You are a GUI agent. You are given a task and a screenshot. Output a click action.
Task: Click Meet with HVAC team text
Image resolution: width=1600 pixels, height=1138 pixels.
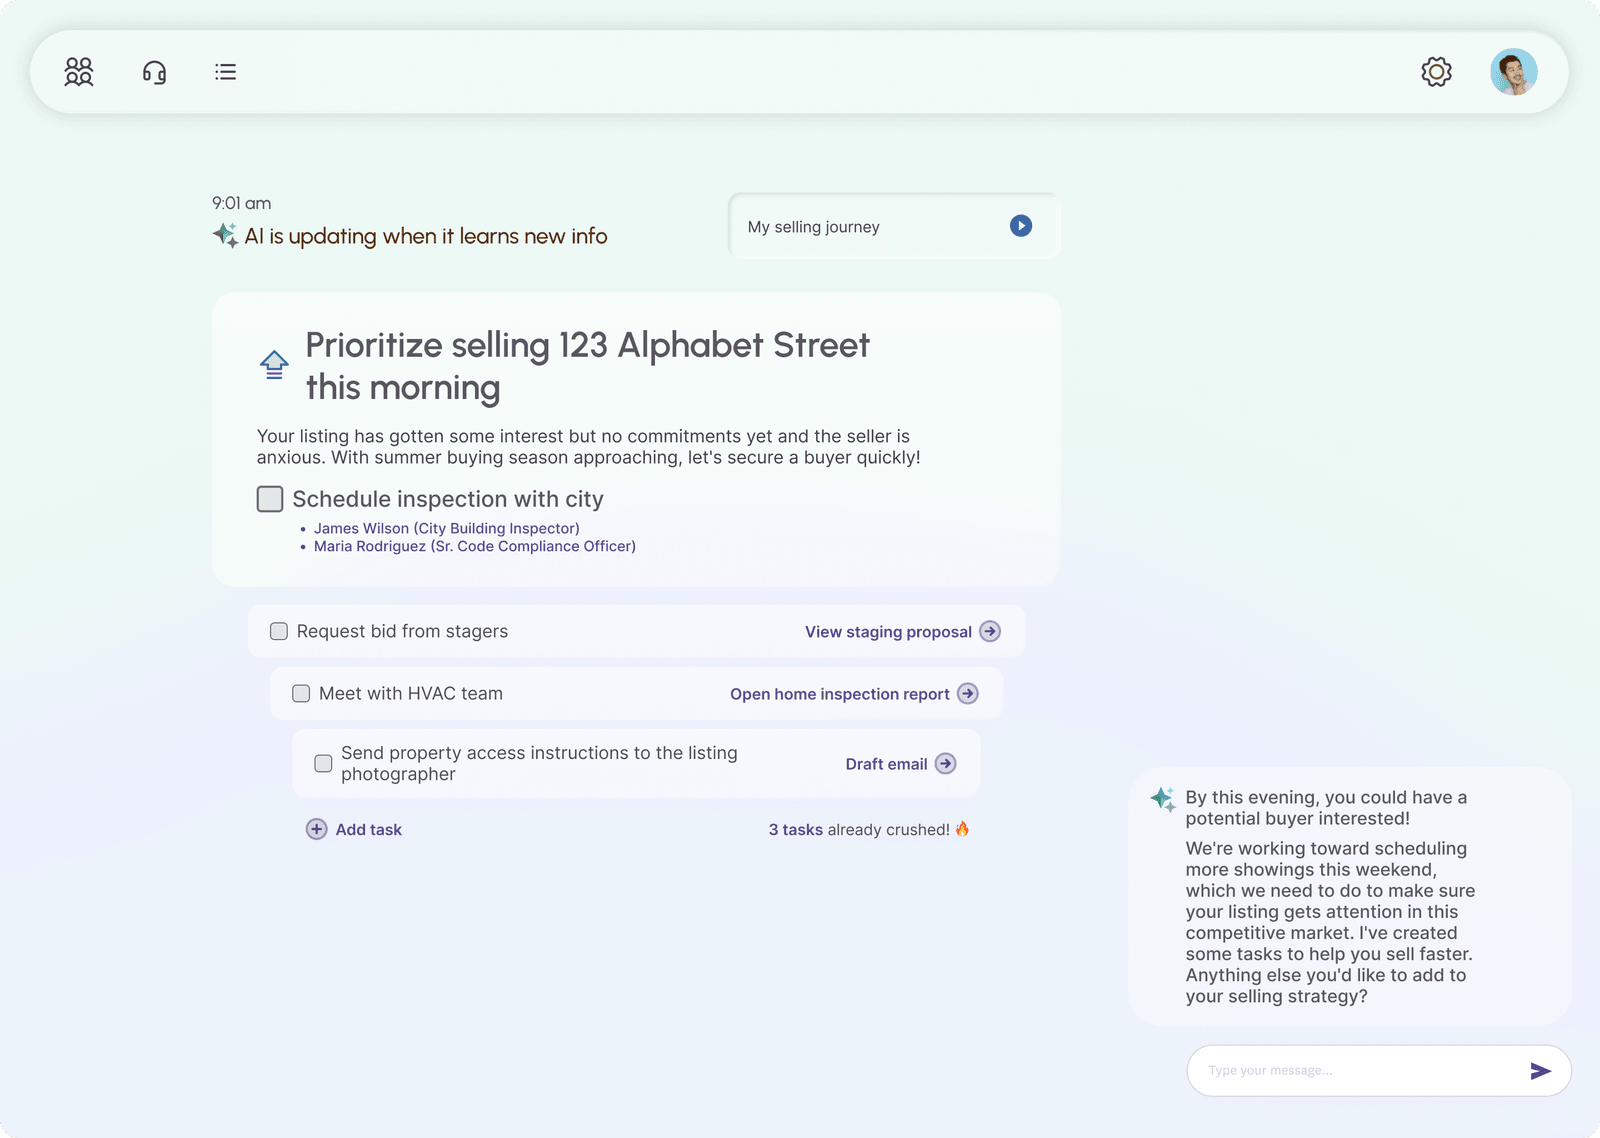(x=411, y=693)
